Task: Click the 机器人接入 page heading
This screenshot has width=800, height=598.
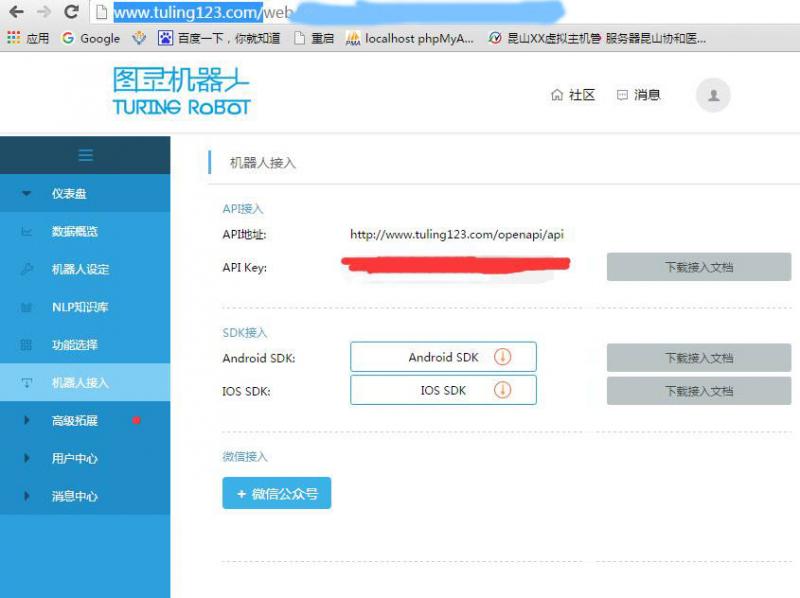Action: pyautogui.click(x=263, y=163)
